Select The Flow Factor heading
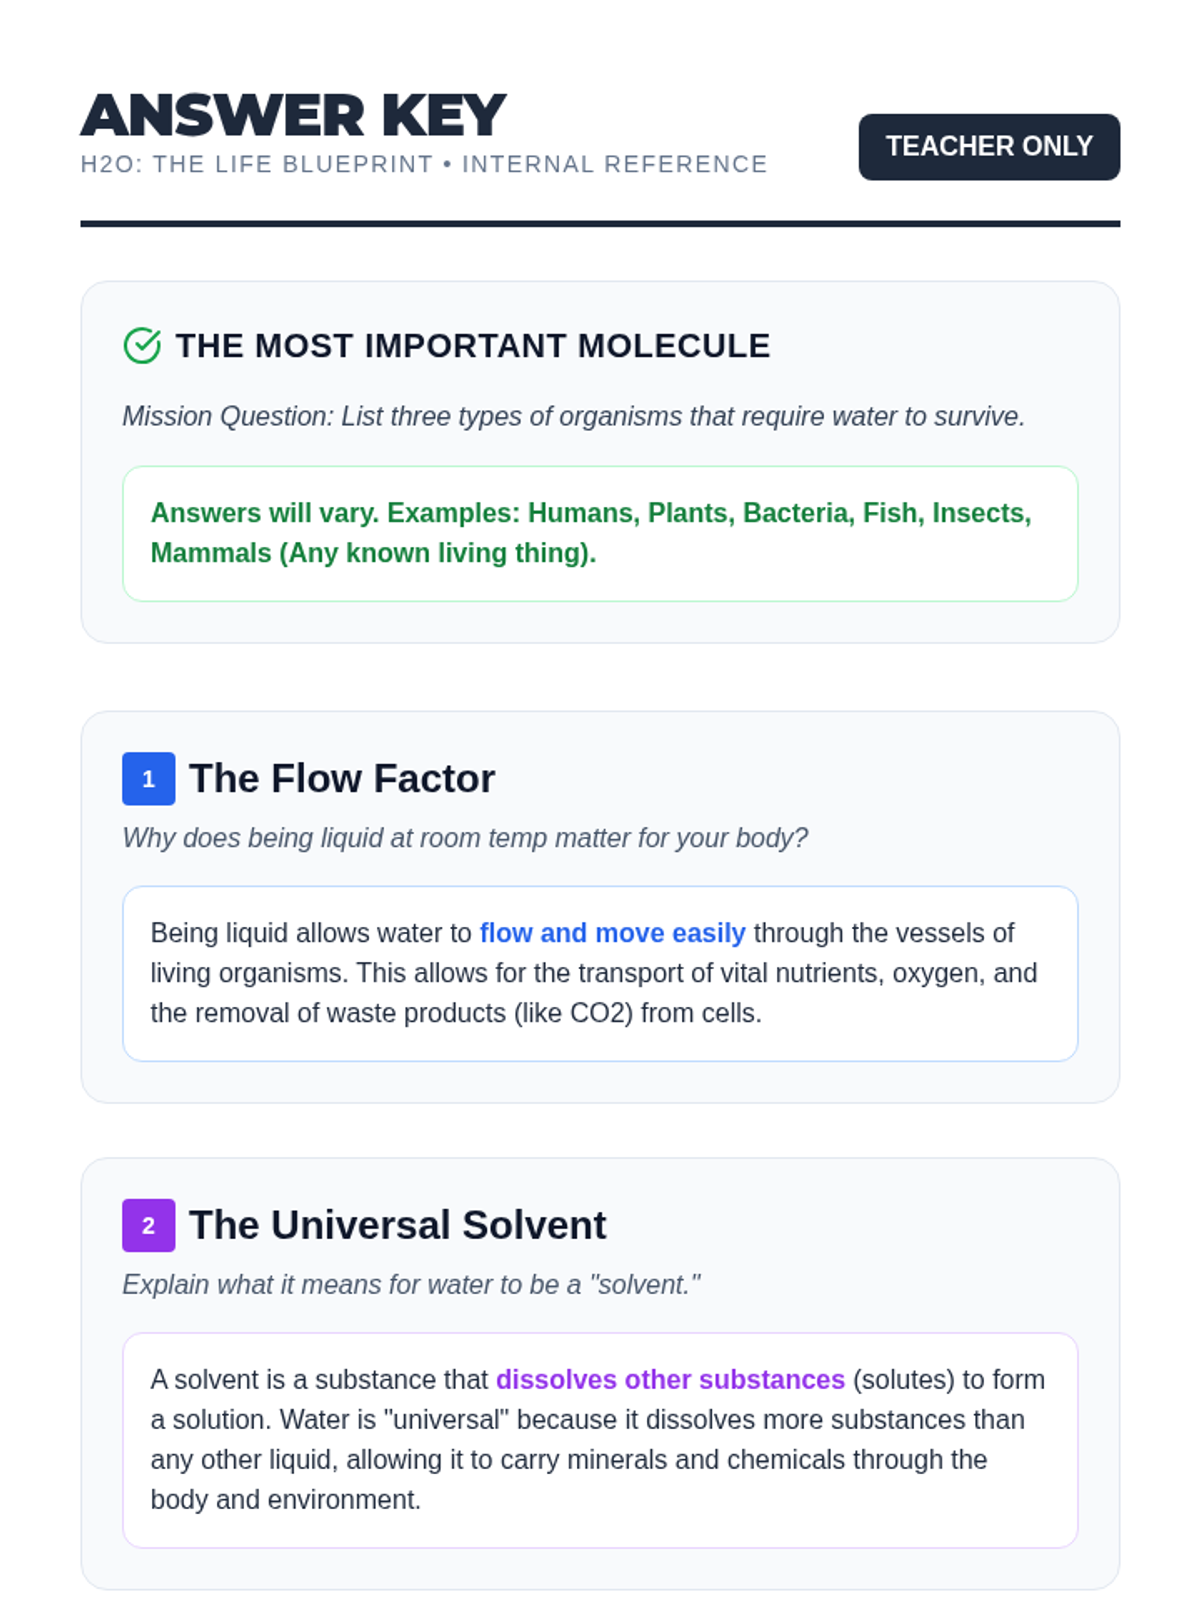Image resolution: width=1200 pixels, height=1600 pixels. pyautogui.click(x=342, y=779)
